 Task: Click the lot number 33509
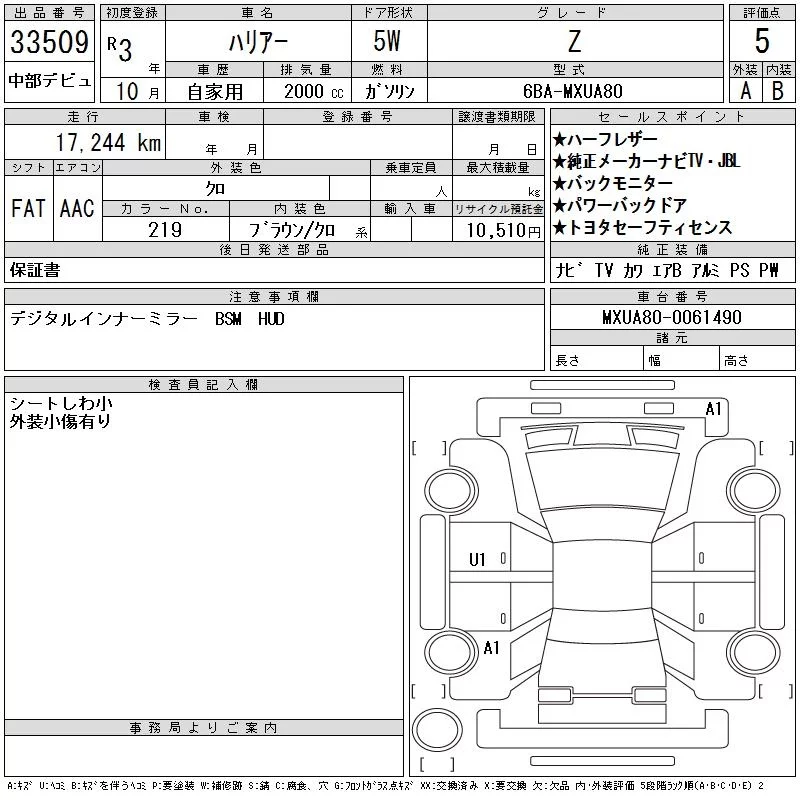(x=49, y=42)
